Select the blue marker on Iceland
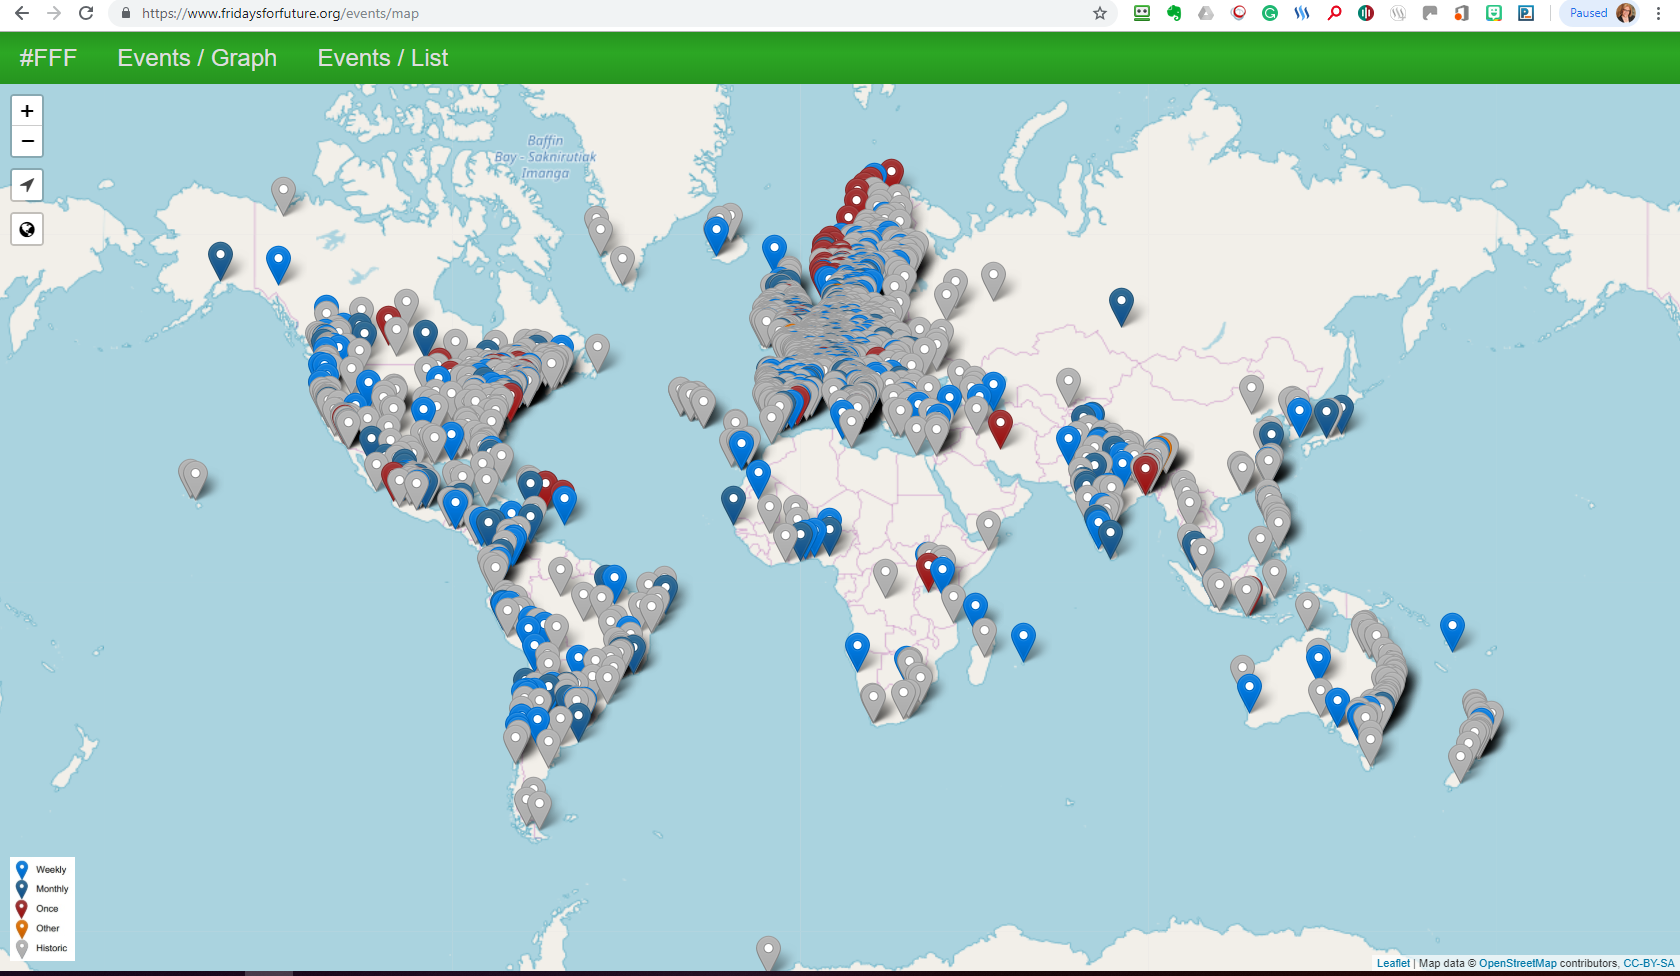Viewport: 1680px width, 976px height. tap(716, 235)
